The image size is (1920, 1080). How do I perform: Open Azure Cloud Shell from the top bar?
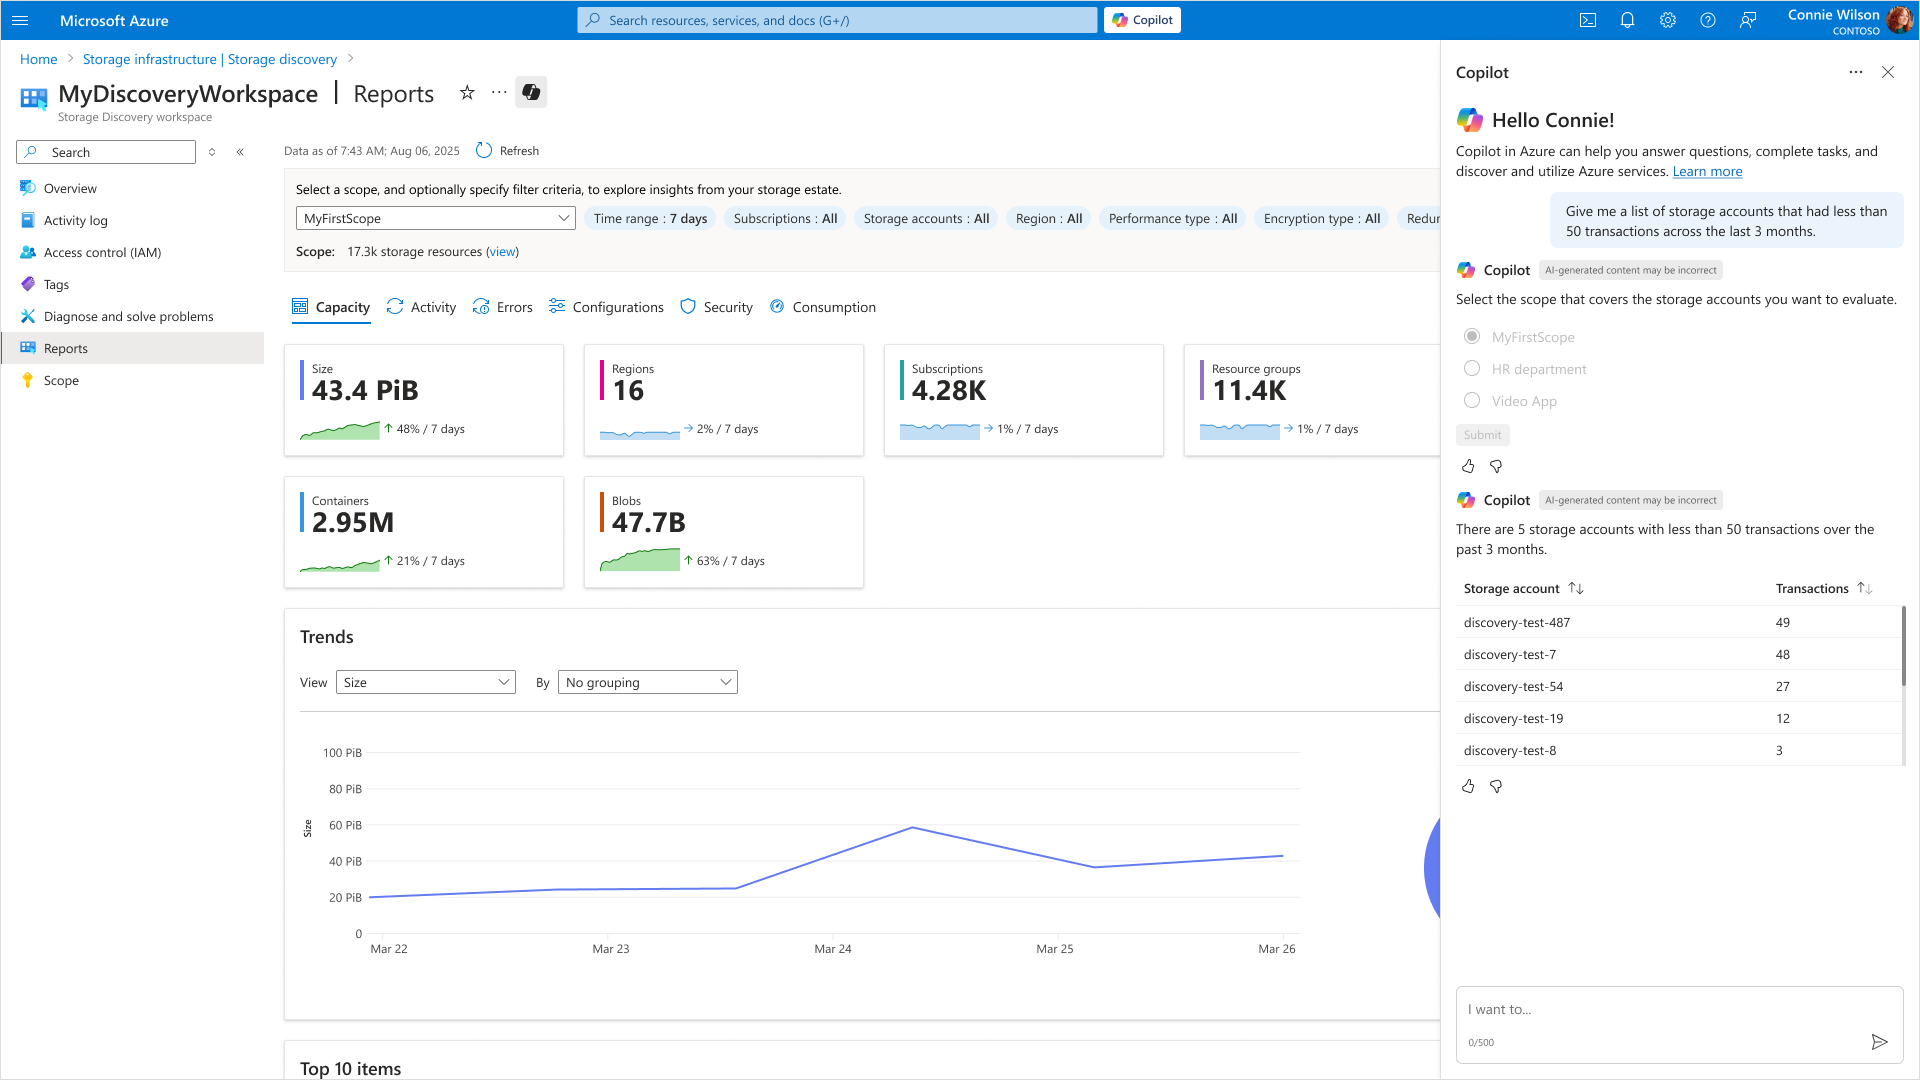[1587, 20]
